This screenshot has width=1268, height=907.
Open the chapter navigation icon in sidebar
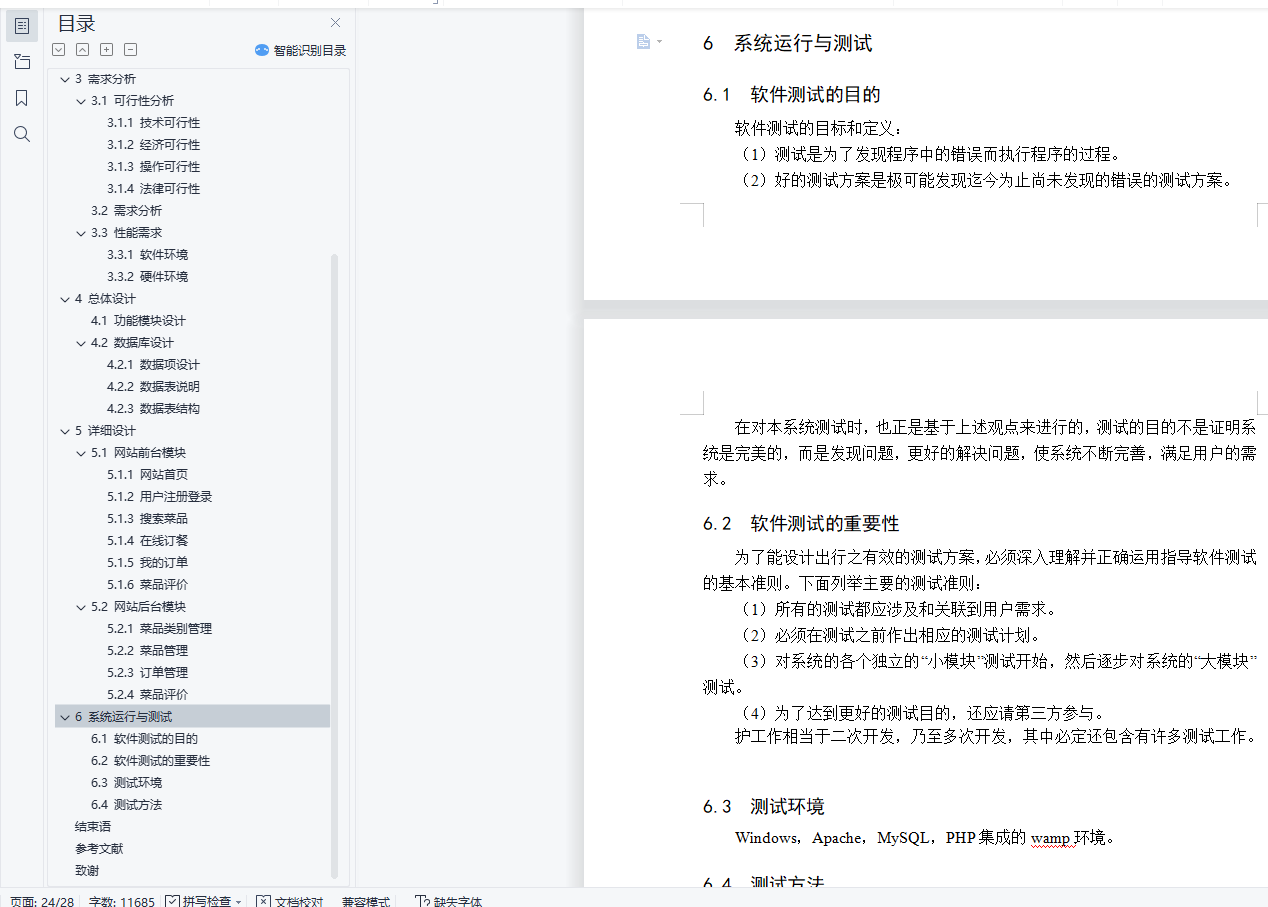tap(22, 61)
